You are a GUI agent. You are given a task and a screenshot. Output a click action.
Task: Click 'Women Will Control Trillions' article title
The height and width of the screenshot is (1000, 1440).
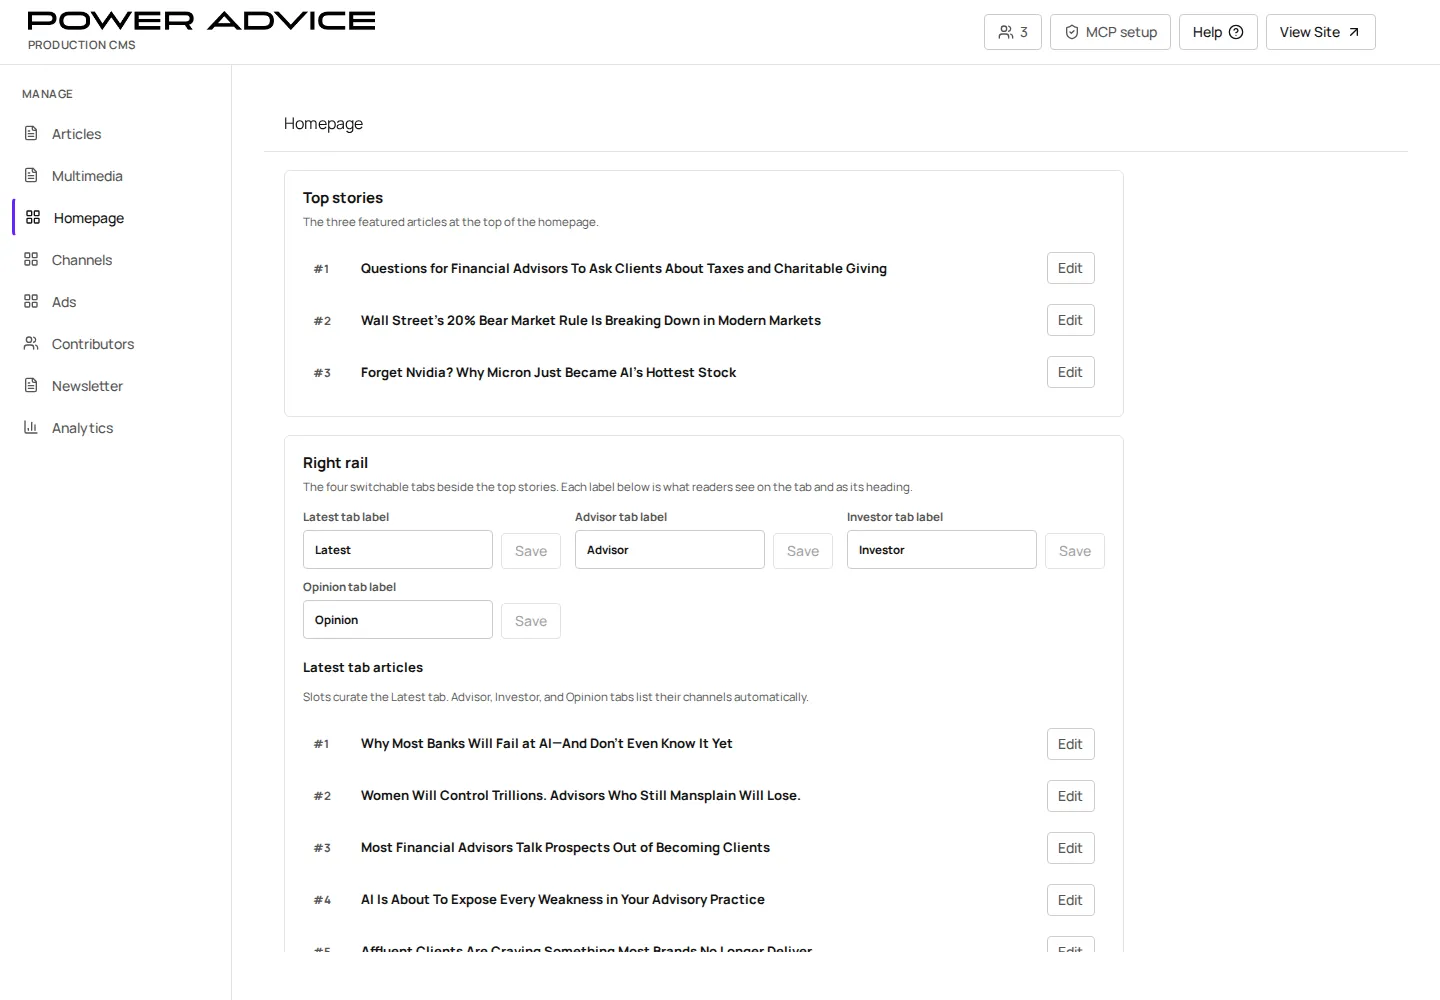click(x=581, y=795)
